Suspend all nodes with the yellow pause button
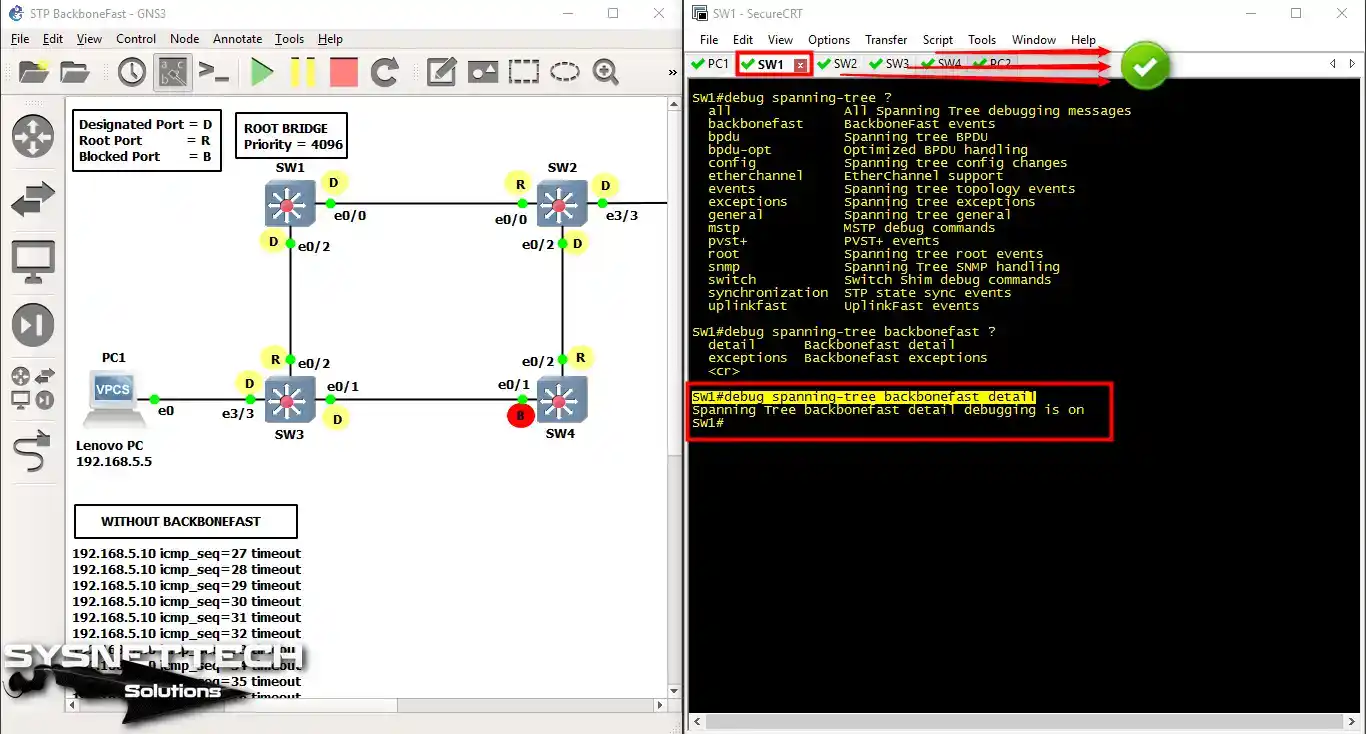This screenshot has height=734, width=1366. click(x=303, y=72)
